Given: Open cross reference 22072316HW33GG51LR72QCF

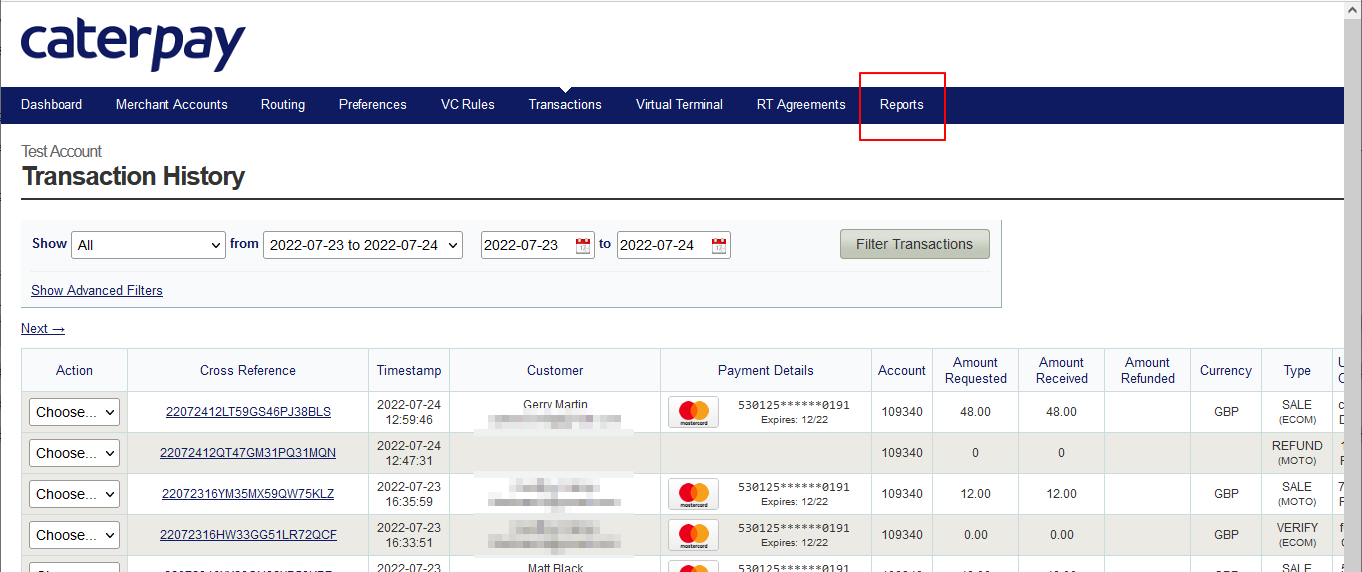Looking at the screenshot, I should pyautogui.click(x=248, y=535).
